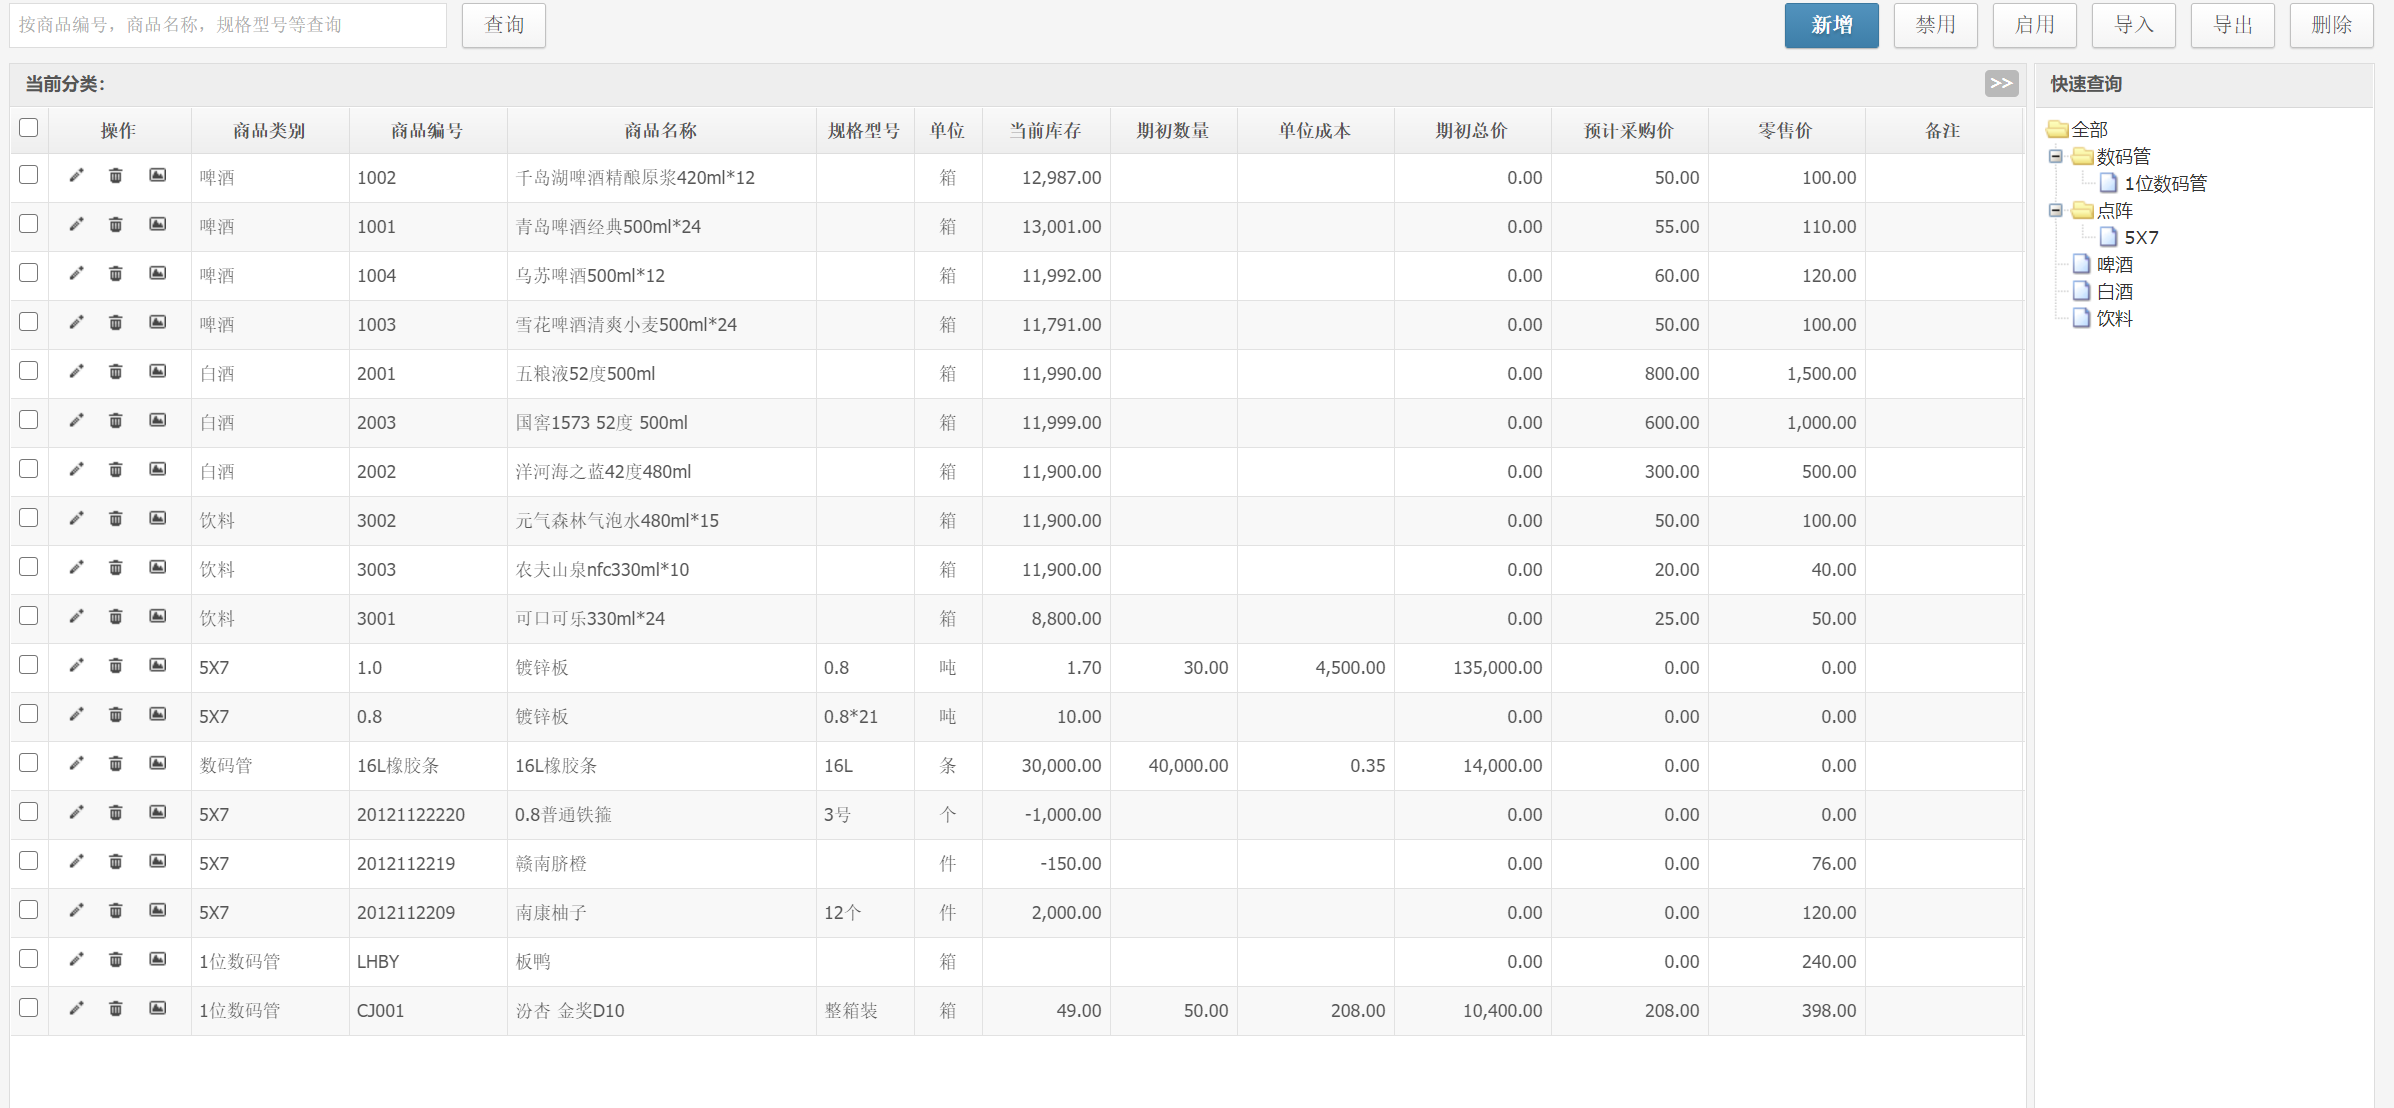Delete product 1002 using trash icon
The height and width of the screenshot is (1108, 2394).
pyautogui.click(x=116, y=176)
